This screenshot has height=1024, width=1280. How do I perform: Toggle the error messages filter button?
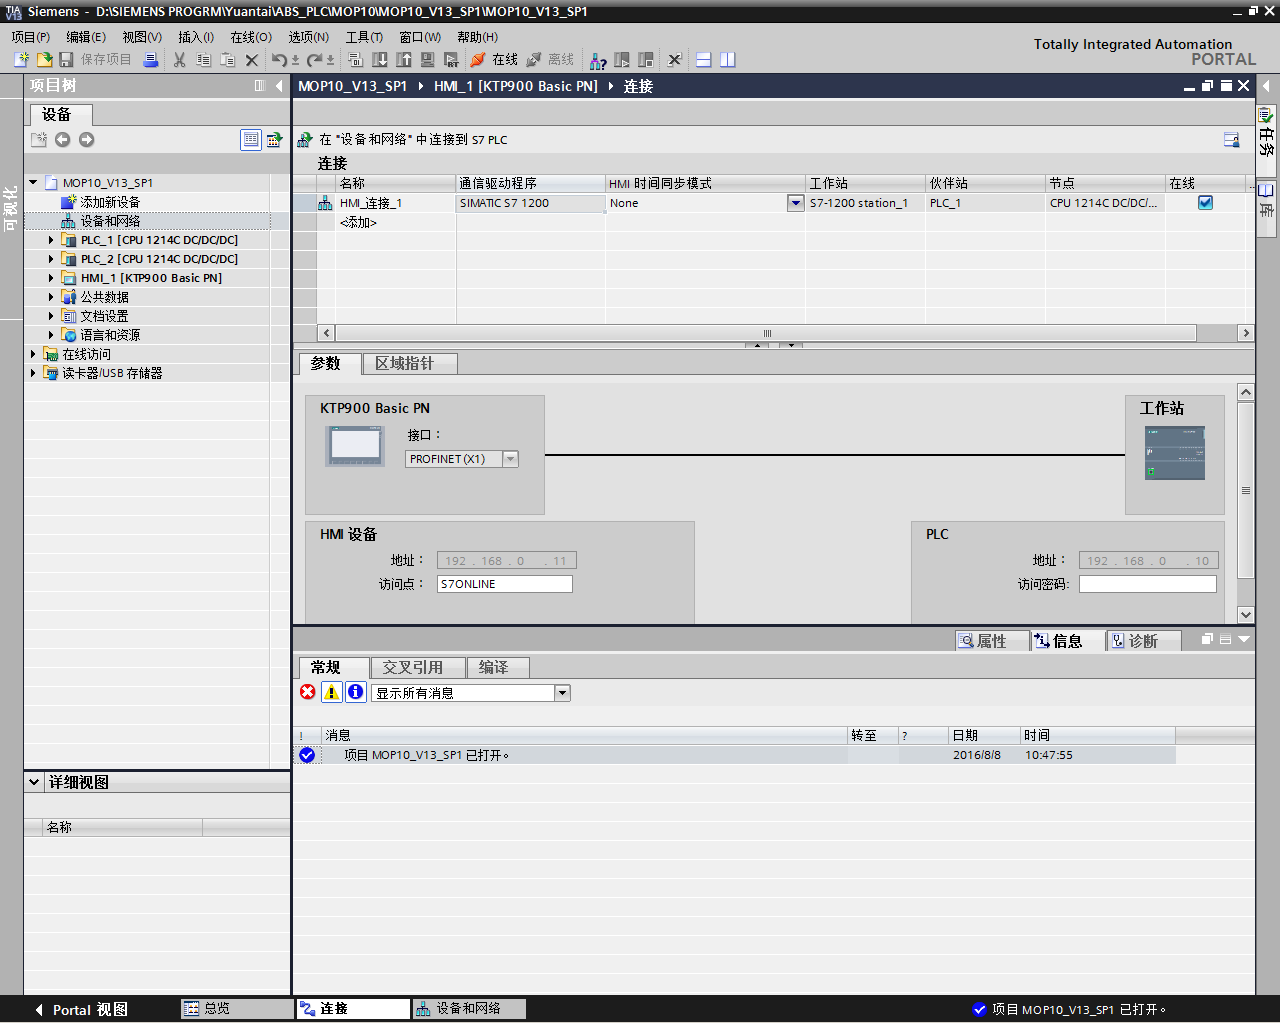(308, 692)
